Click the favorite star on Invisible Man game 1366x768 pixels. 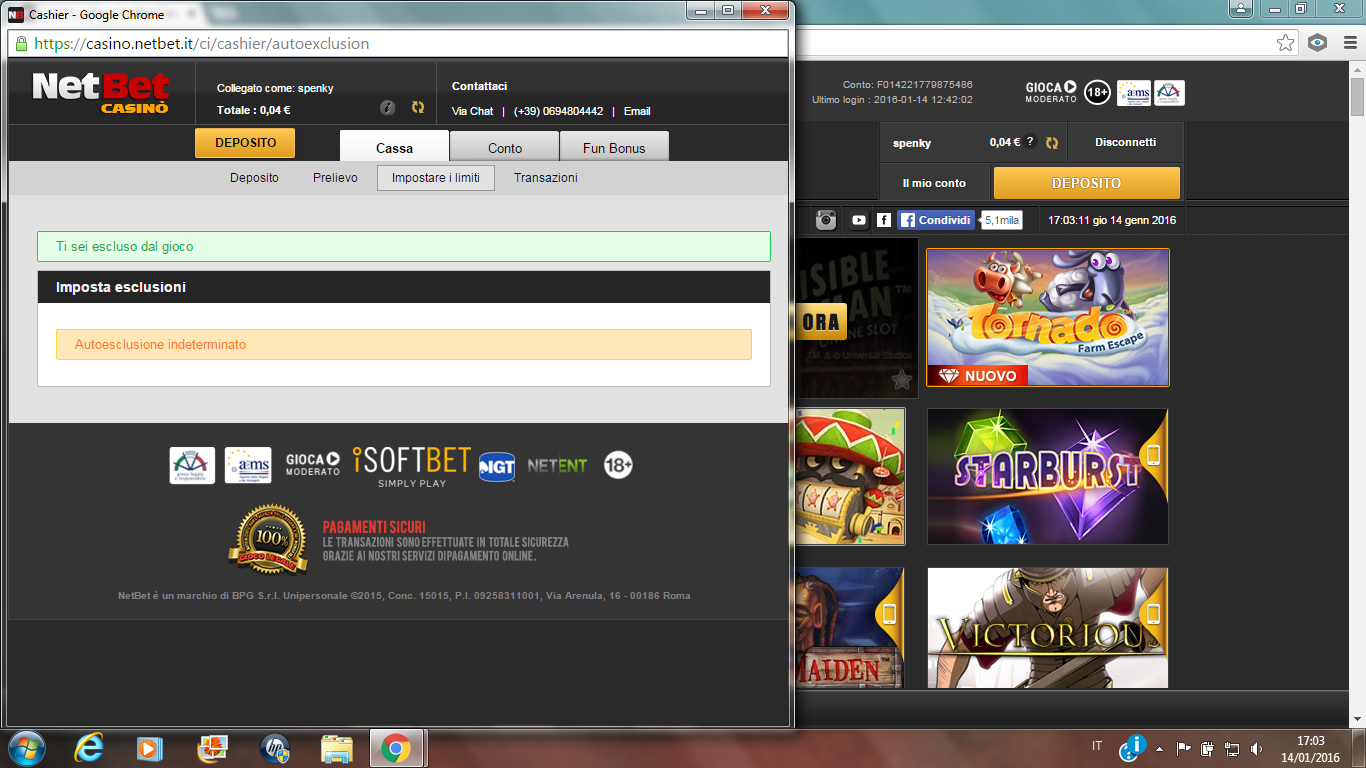[902, 379]
